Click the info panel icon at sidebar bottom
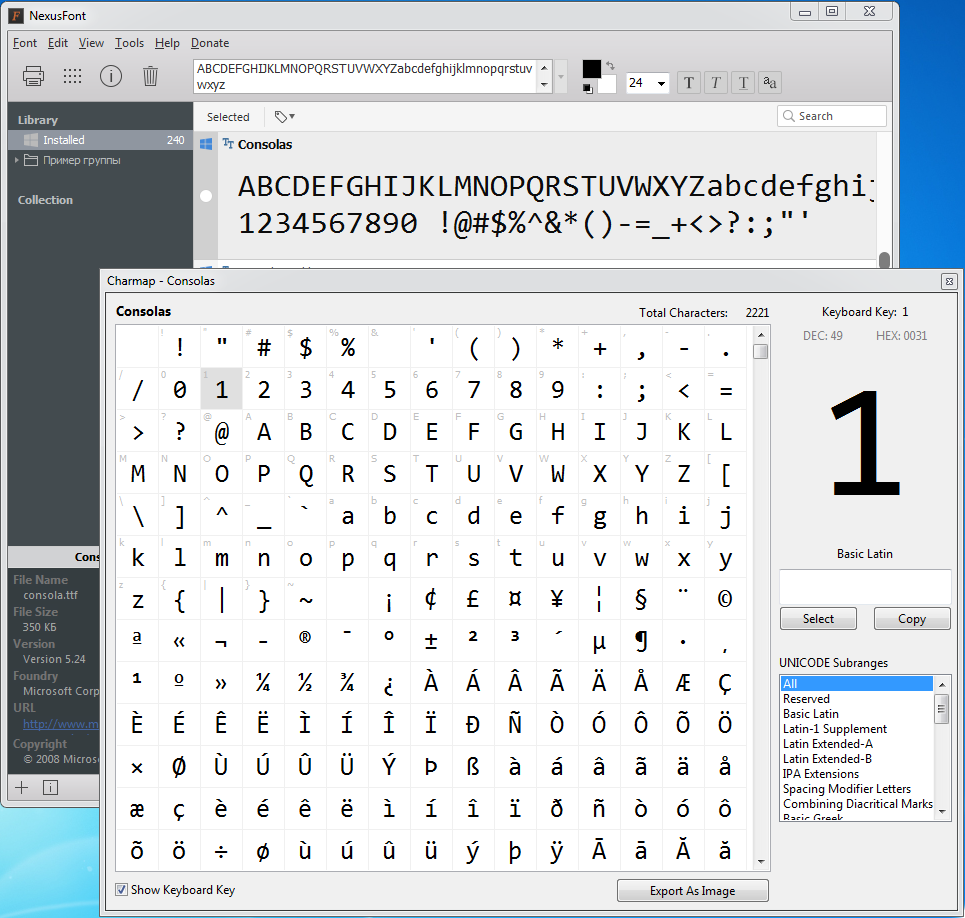The image size is (965, 918). (x=50, y=788)
